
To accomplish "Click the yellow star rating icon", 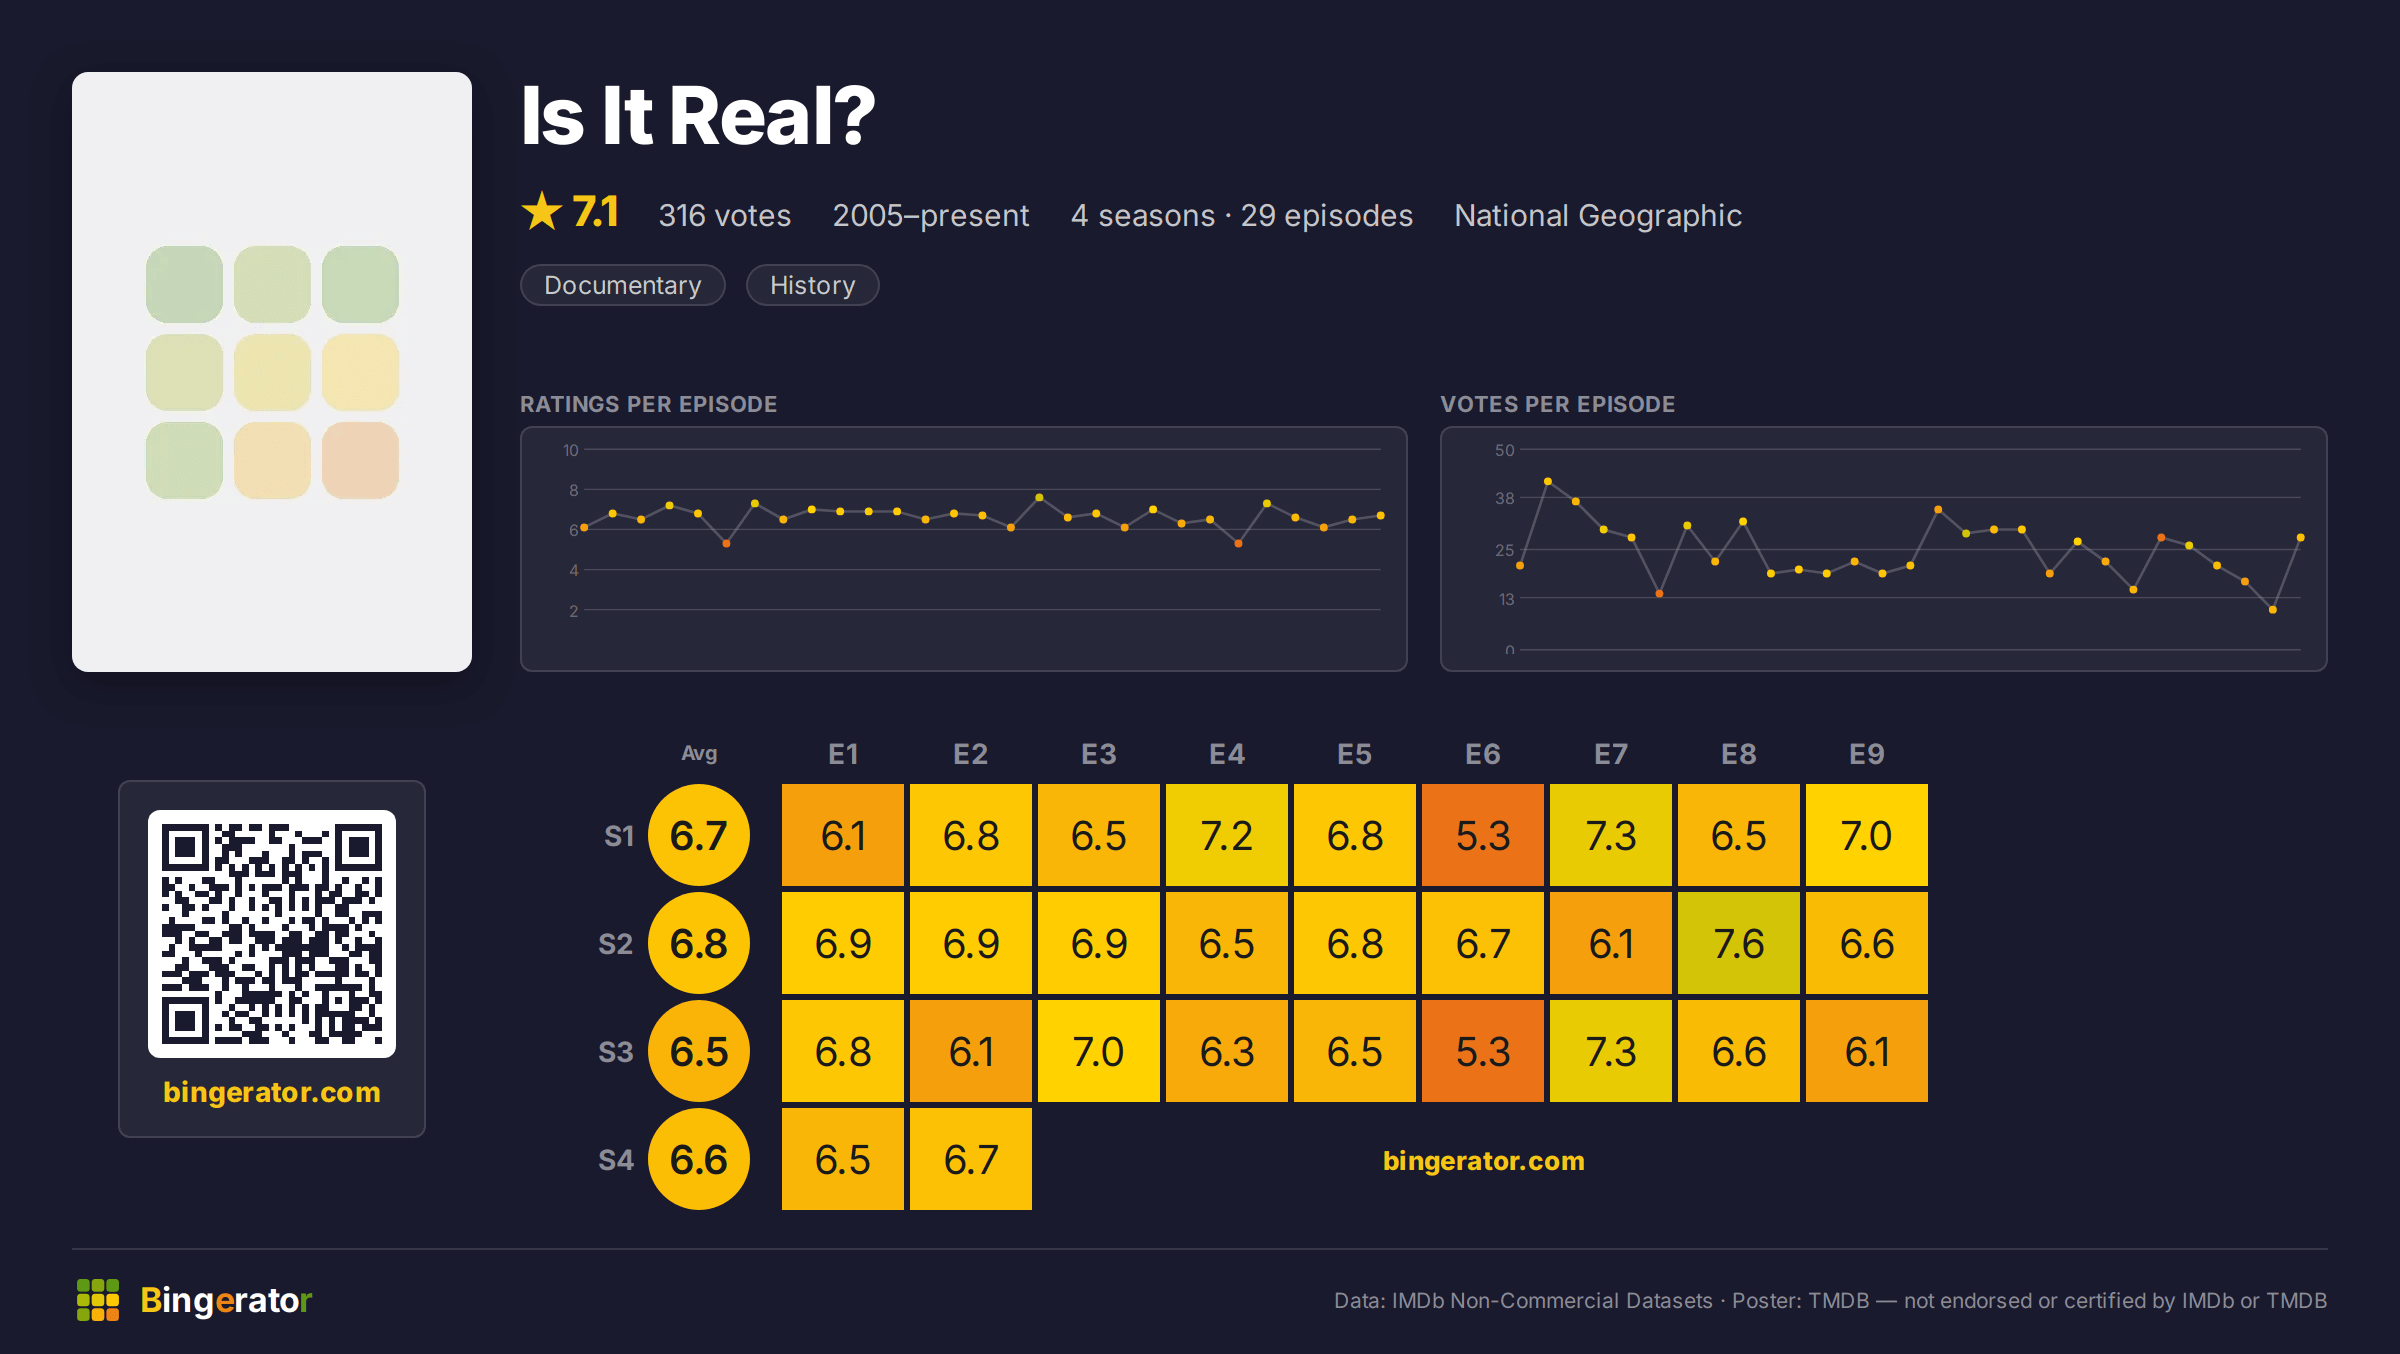I will point(542,211).
